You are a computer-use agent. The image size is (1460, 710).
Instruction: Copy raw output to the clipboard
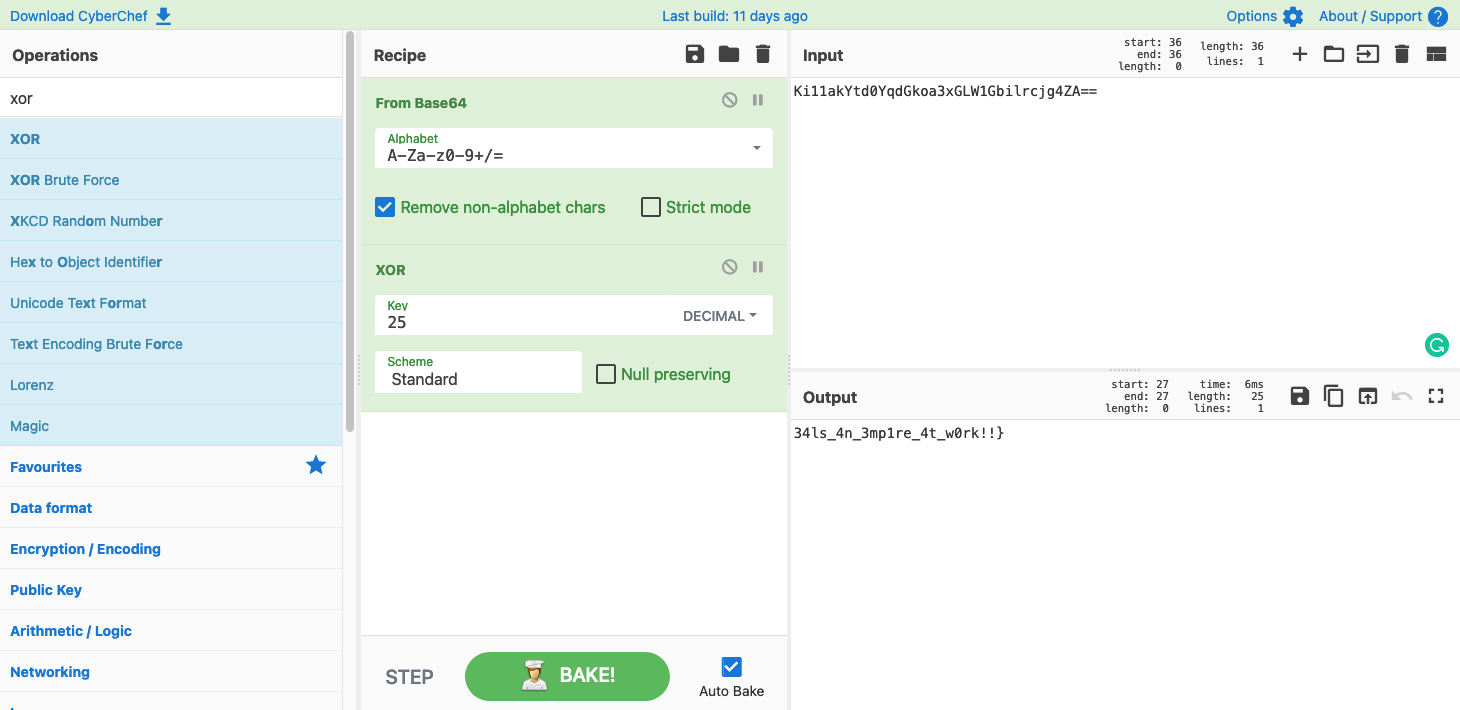(x=1333, y=396)
